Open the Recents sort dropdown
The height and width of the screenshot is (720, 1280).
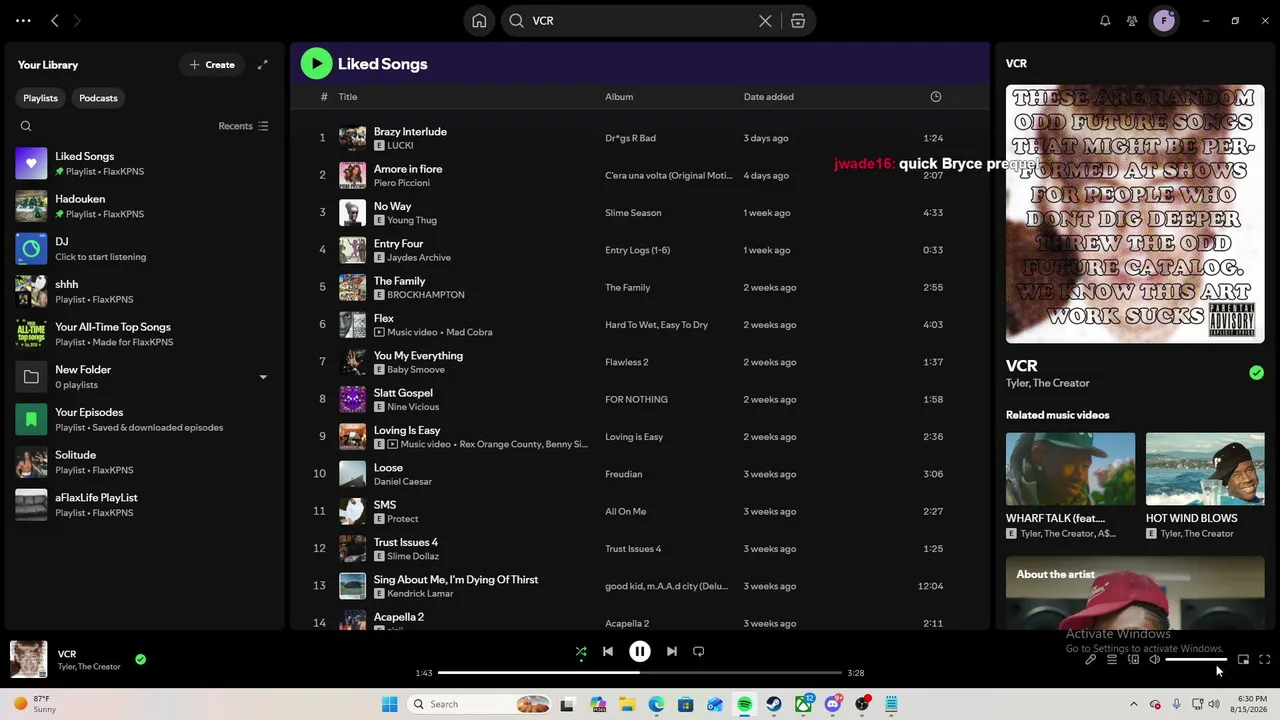[244, 126]
